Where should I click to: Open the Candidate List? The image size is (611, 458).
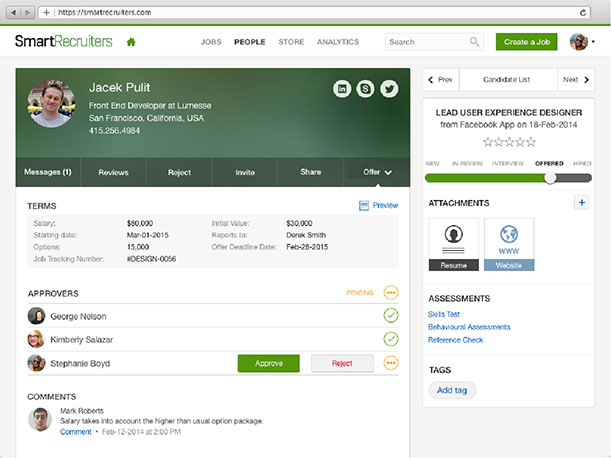tap(507, 80)
